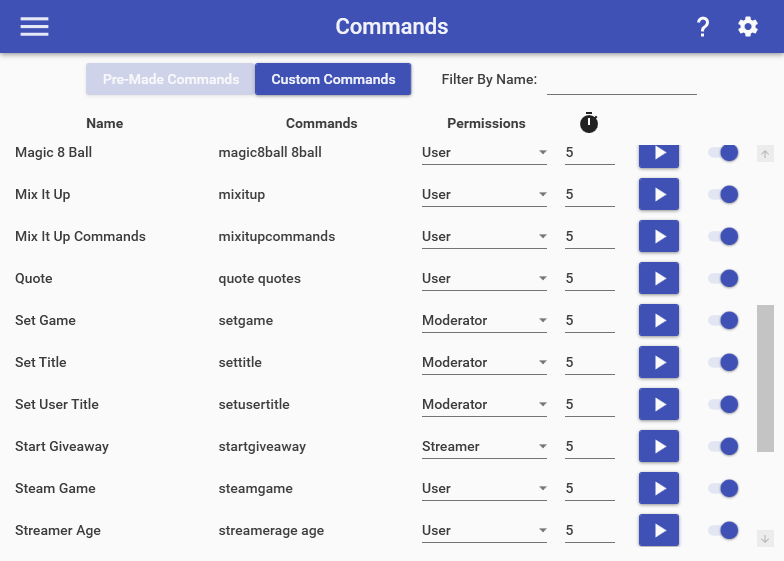Open the settings gear icon

pyautogui.click(x=748, y=26)
